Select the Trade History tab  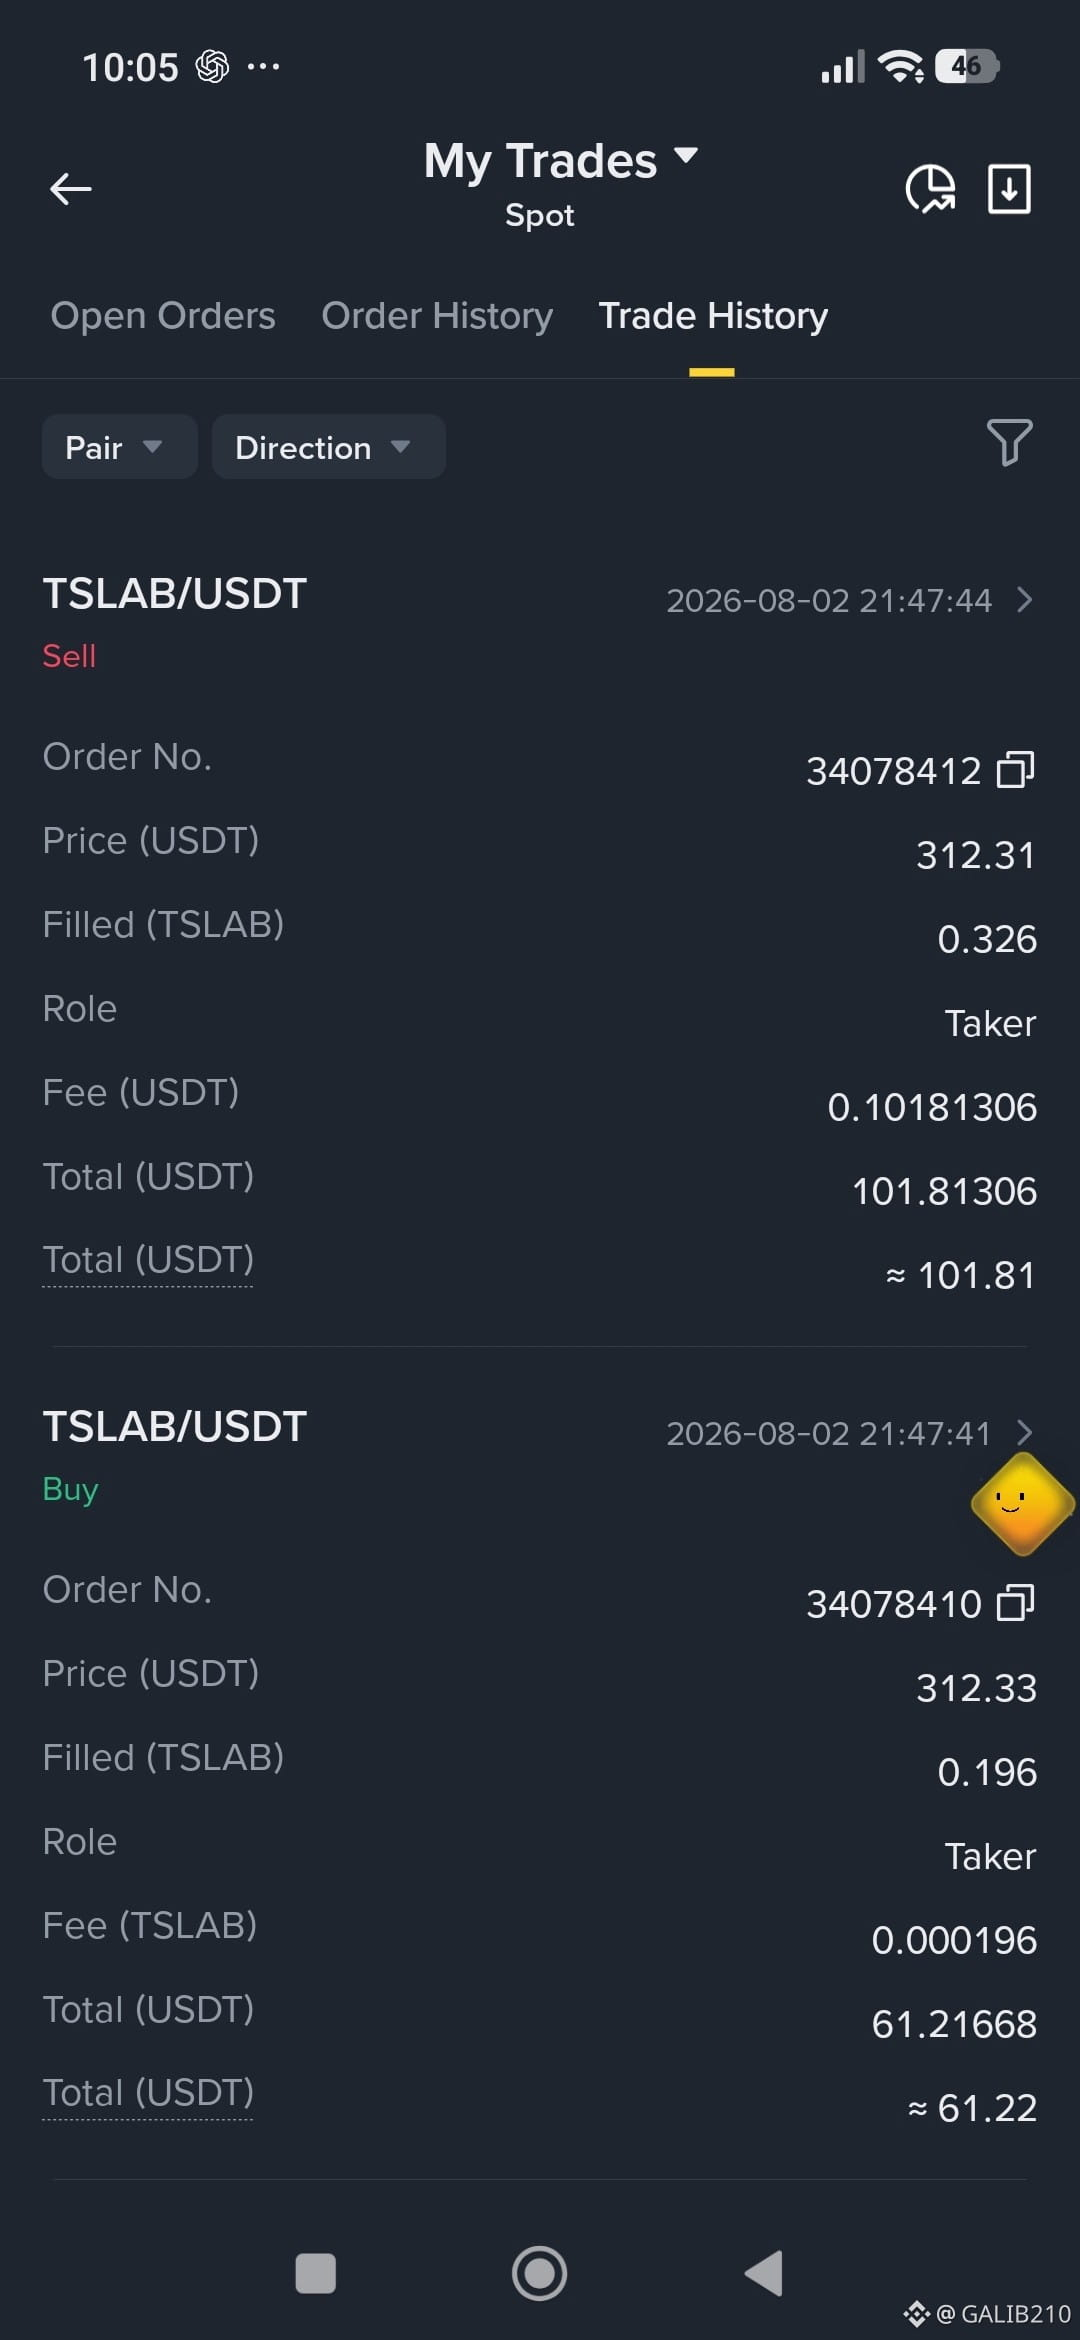[713, 316]
